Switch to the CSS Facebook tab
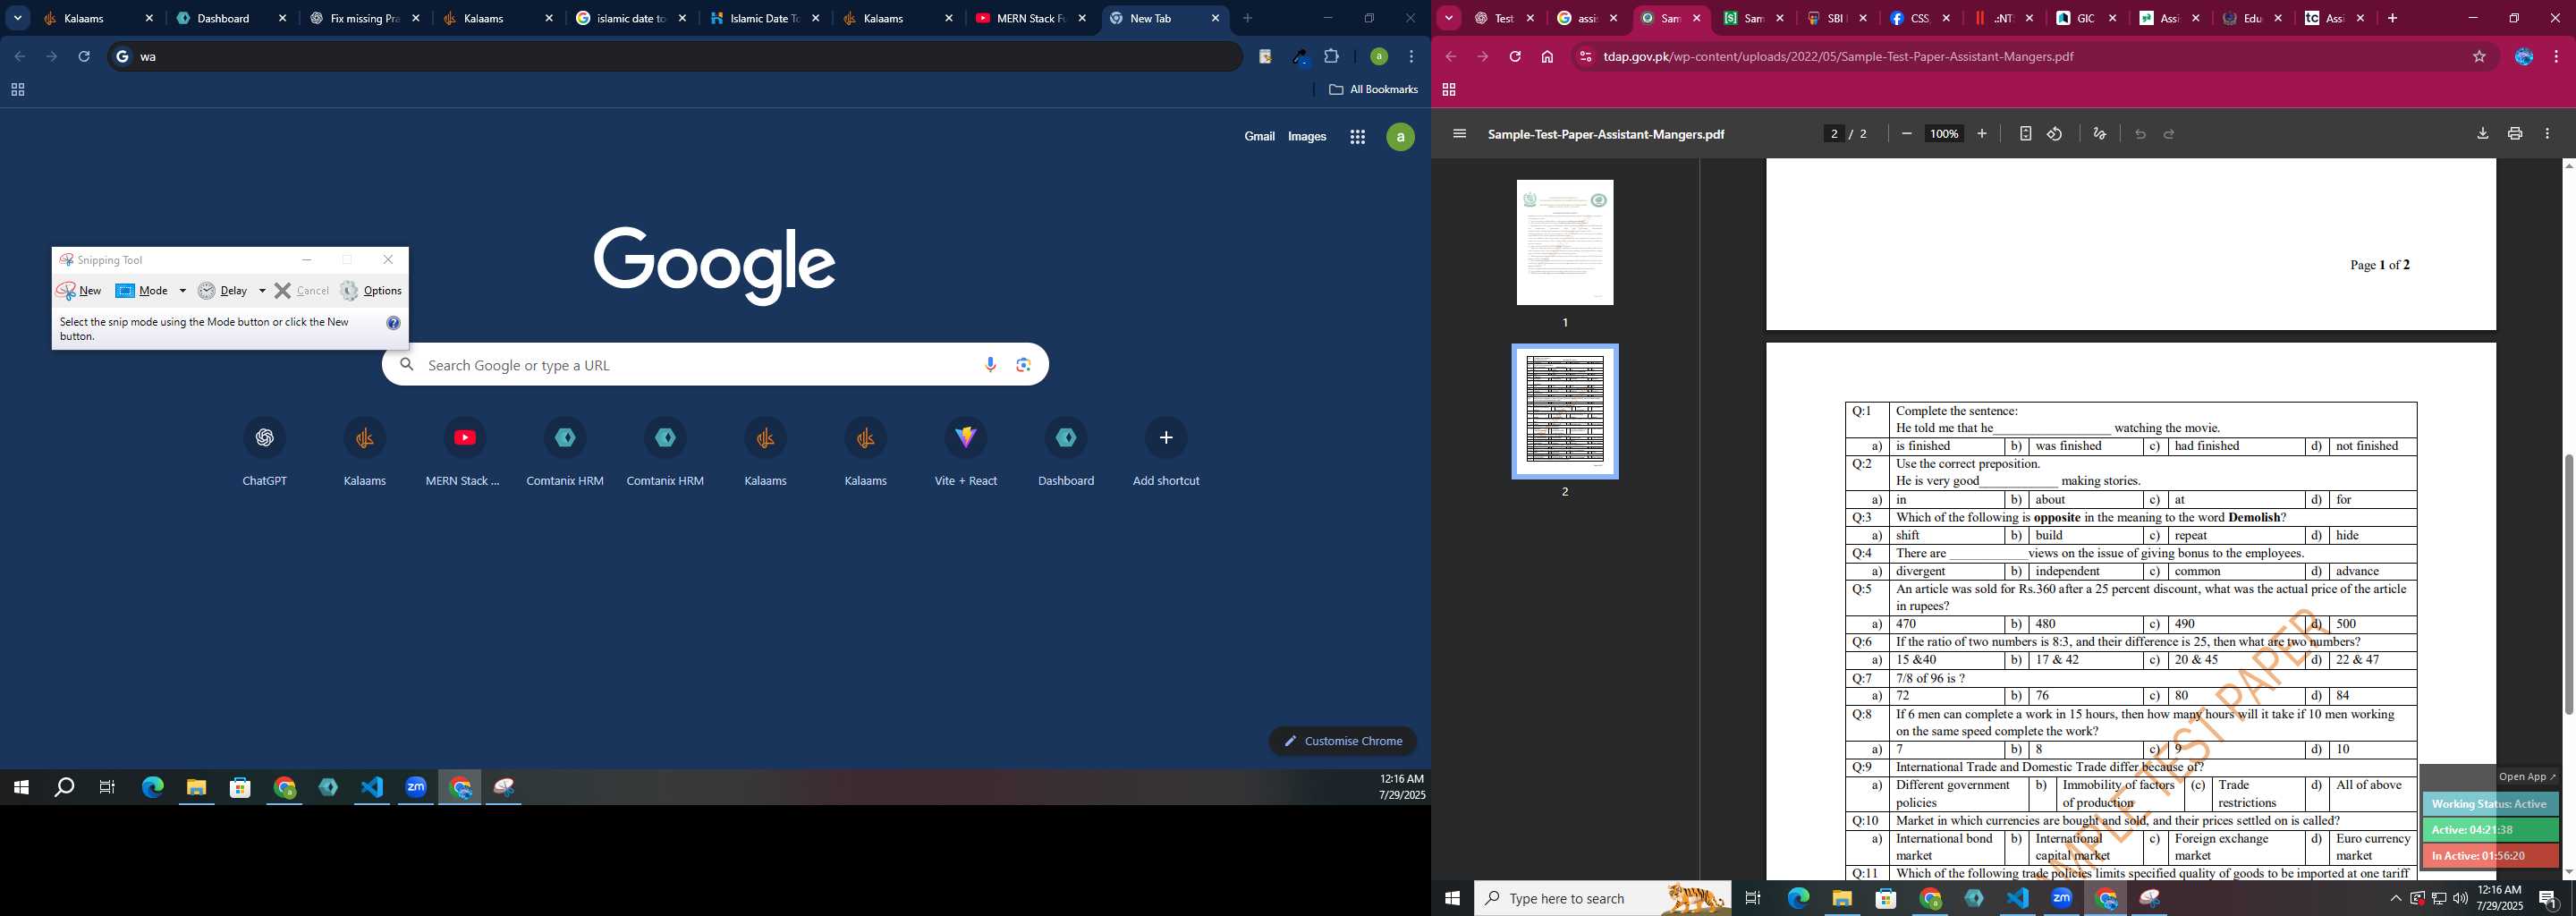The image size is (2576, 916). pyautogui.click(x=1919, y=18)
